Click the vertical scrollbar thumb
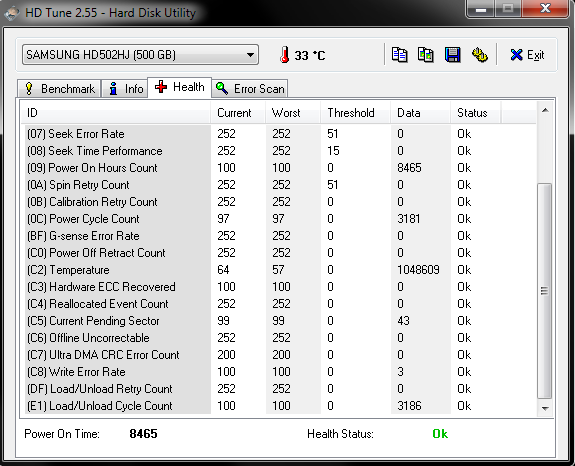The width and height of the screenshot is (575, 466). tap(545, 291)
